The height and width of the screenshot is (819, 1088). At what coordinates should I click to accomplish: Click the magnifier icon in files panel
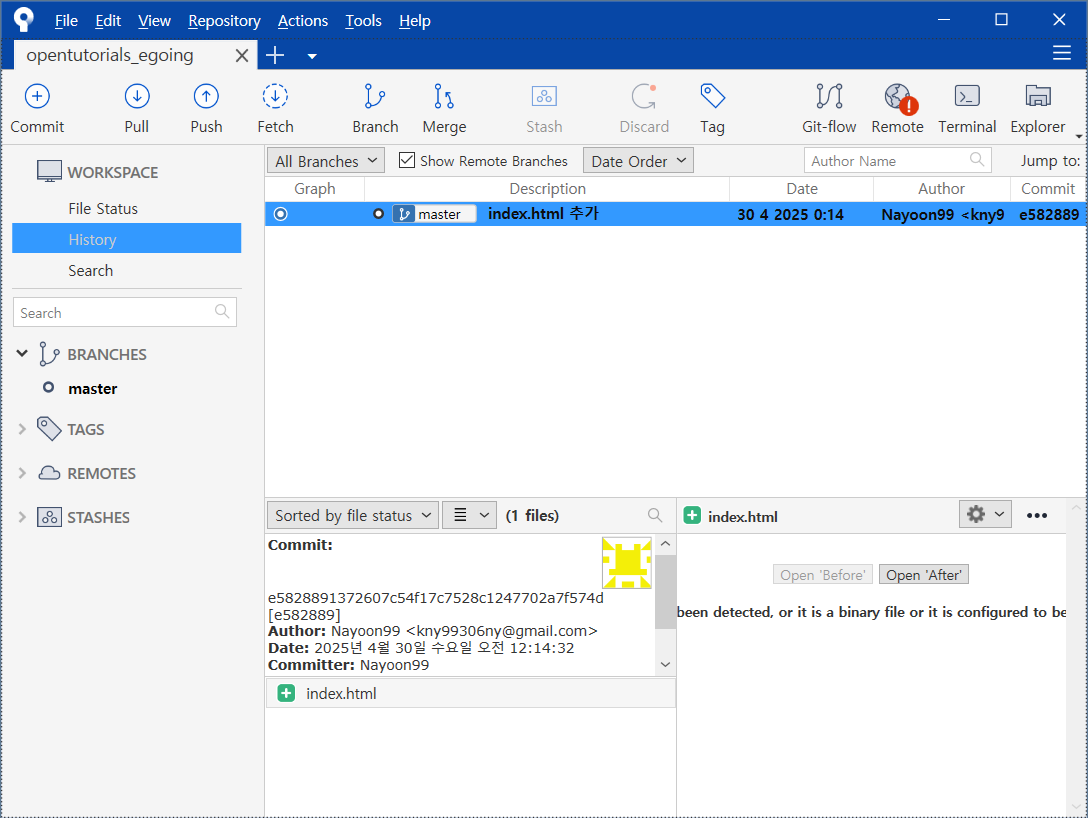click(654, 515)
